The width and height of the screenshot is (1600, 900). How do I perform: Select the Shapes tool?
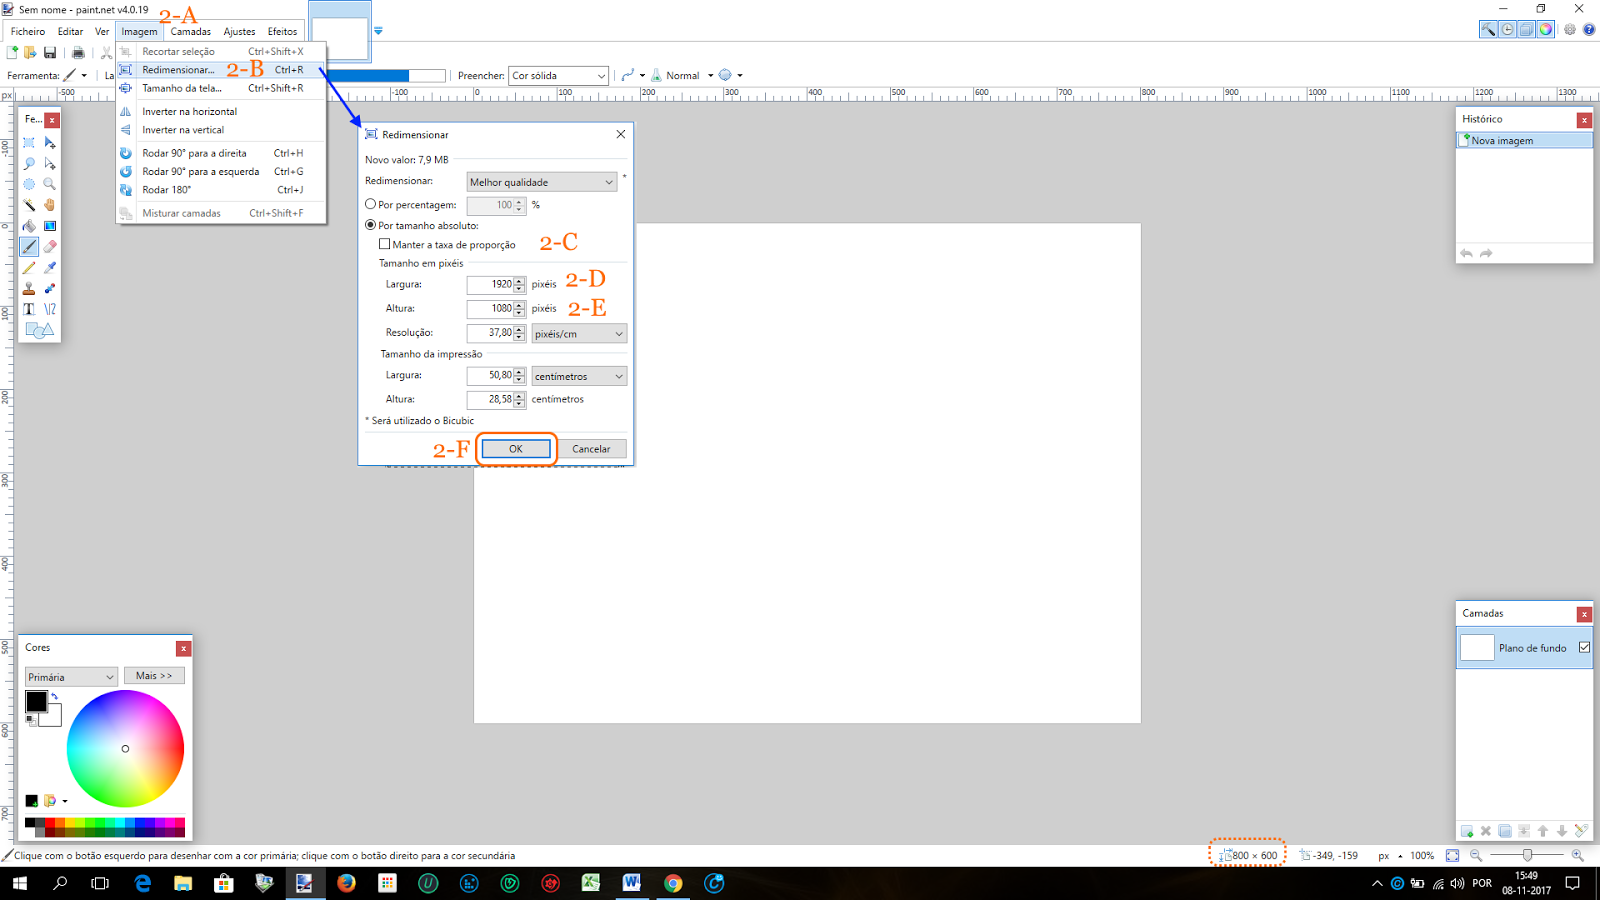coord(39,330)
